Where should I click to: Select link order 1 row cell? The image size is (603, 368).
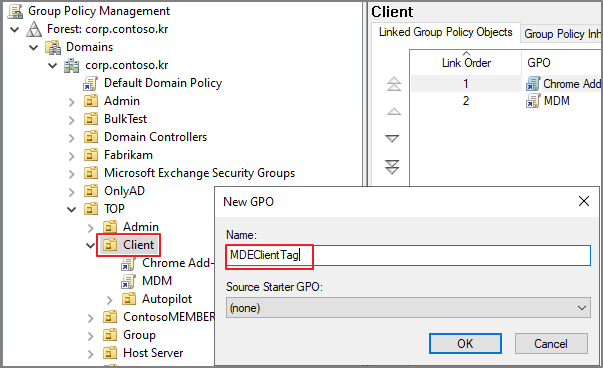click(x=466, y=84)
